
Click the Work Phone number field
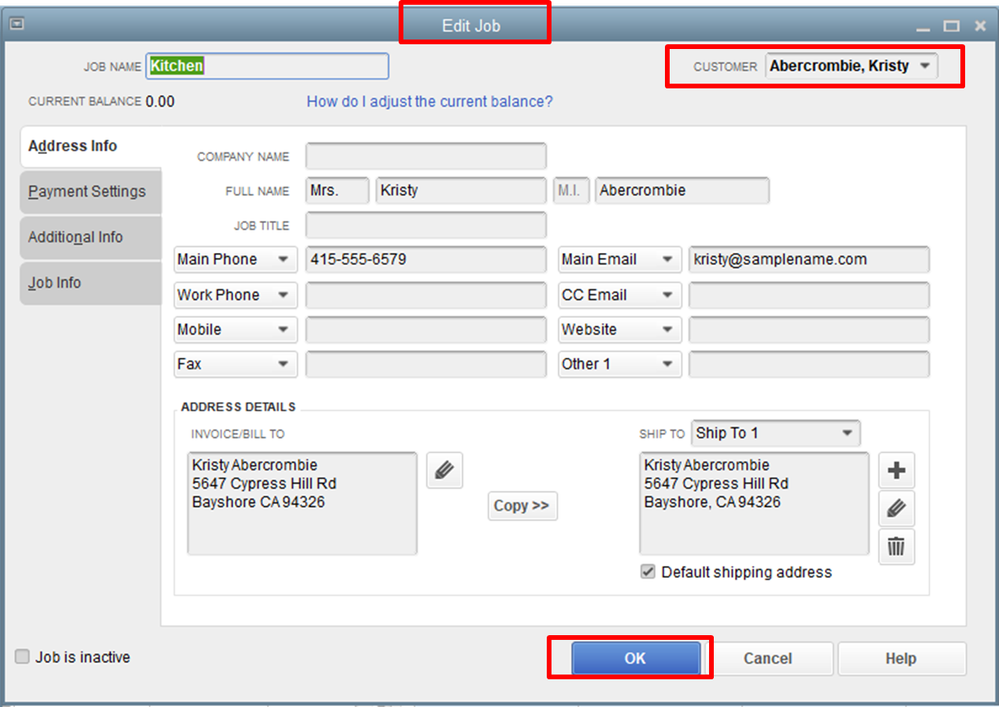tap(426, 295)
